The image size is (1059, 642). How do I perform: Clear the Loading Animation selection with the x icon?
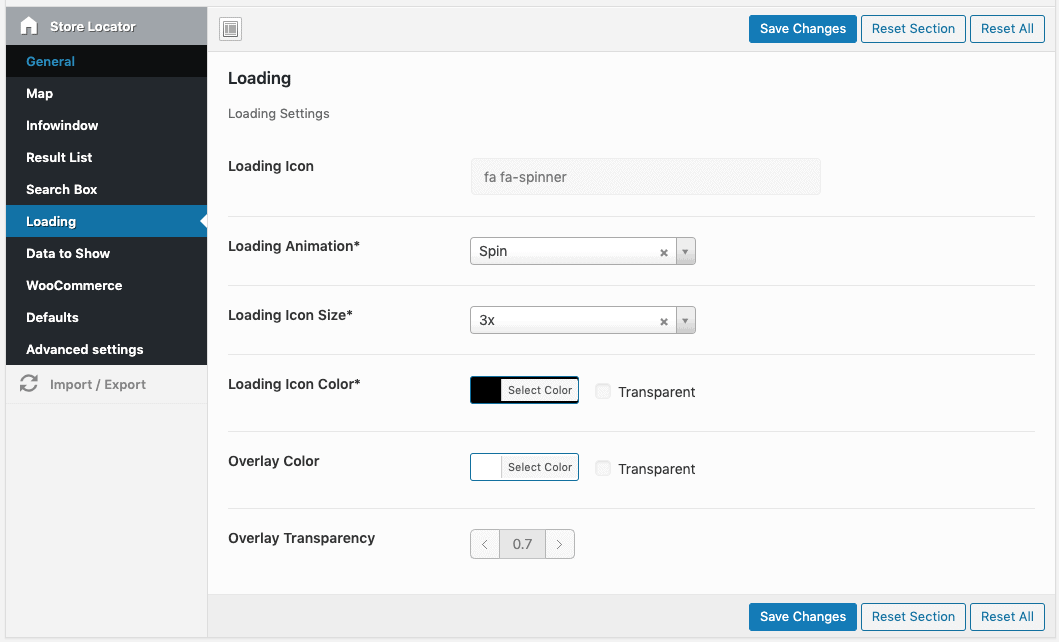coord(663,252)
